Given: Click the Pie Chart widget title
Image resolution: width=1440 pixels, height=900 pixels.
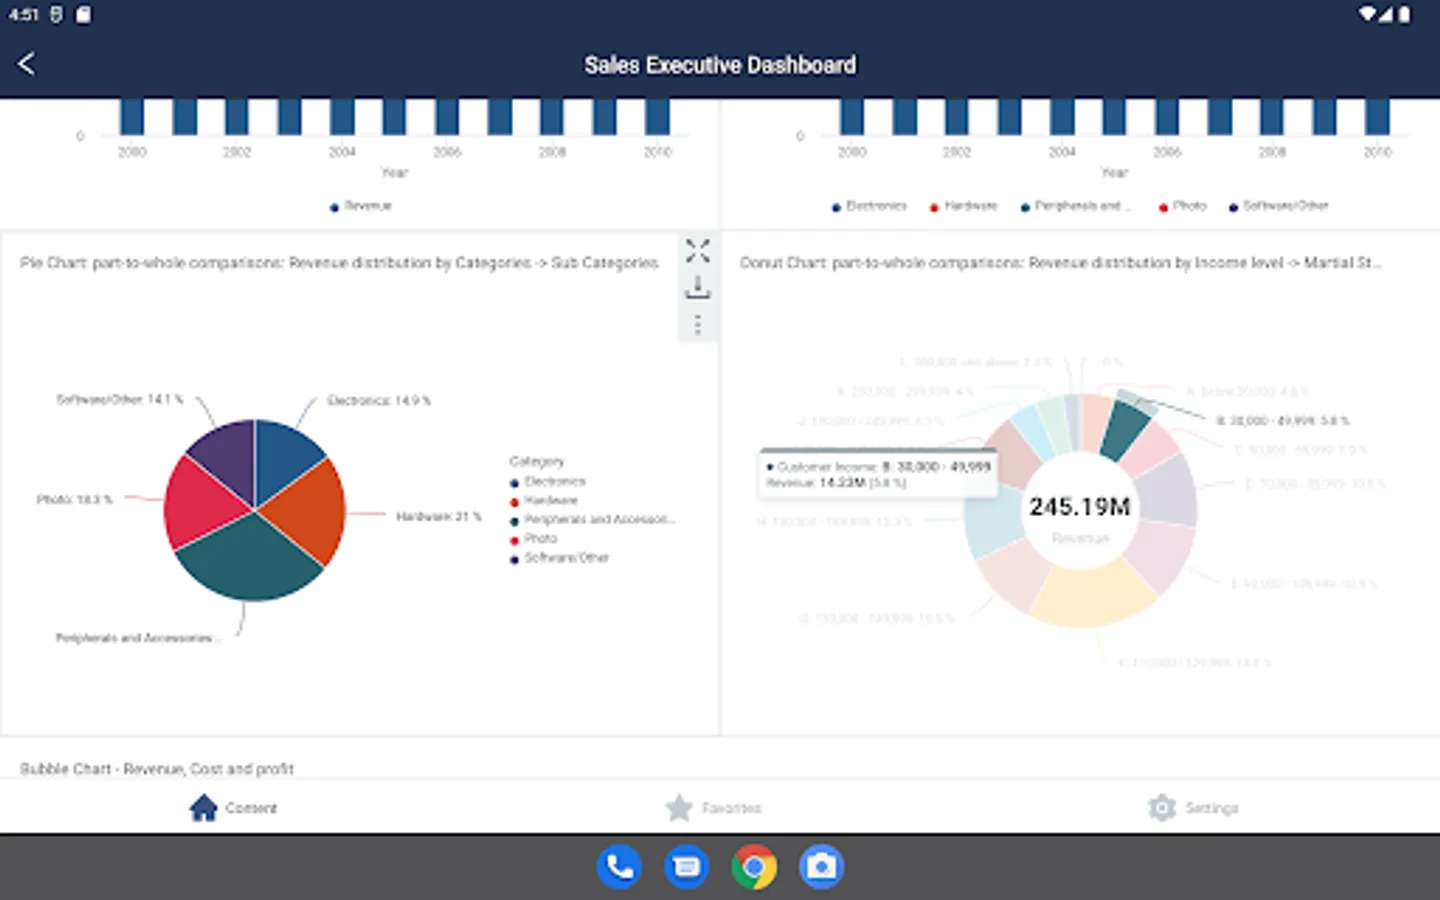Looking at the screenshot, I should pos(339,263).
